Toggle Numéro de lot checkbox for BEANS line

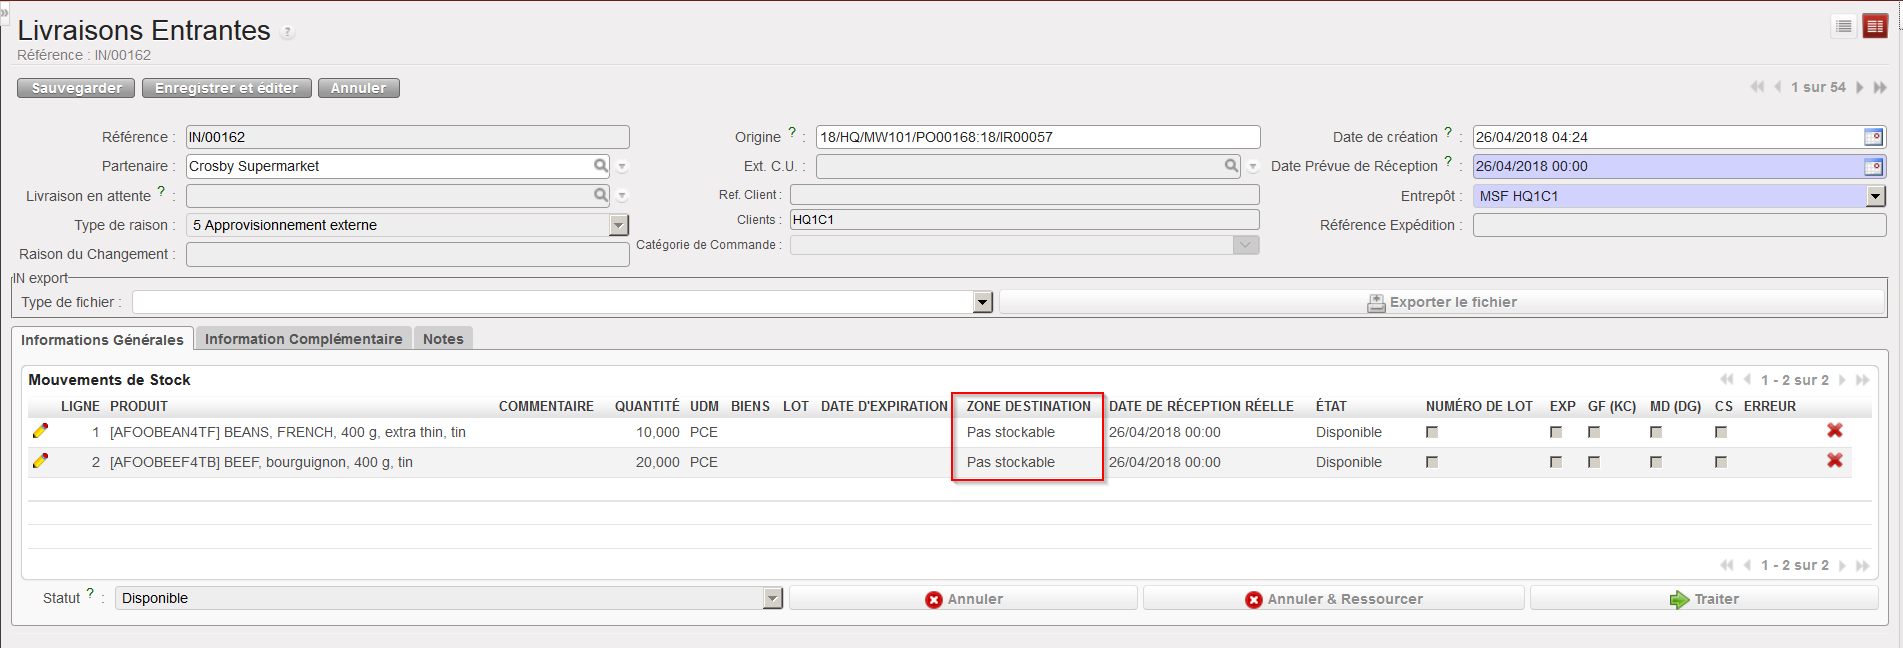(1432, 432)
